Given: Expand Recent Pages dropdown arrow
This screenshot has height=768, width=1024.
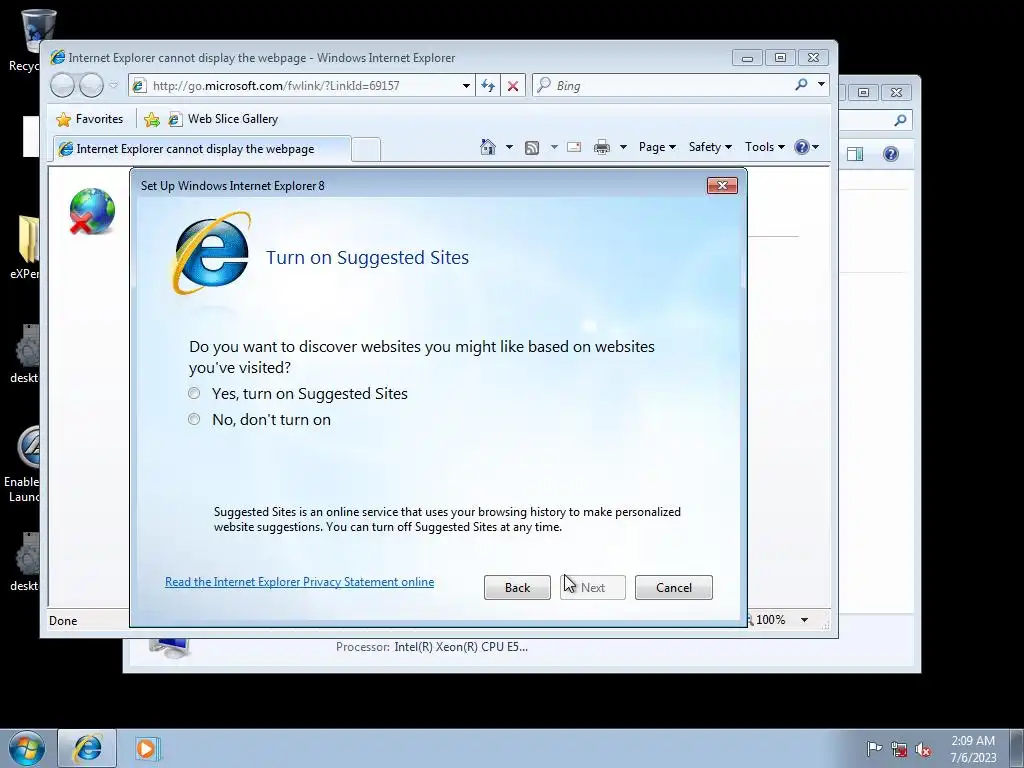Looking at the screenshot, I should 114,86.
